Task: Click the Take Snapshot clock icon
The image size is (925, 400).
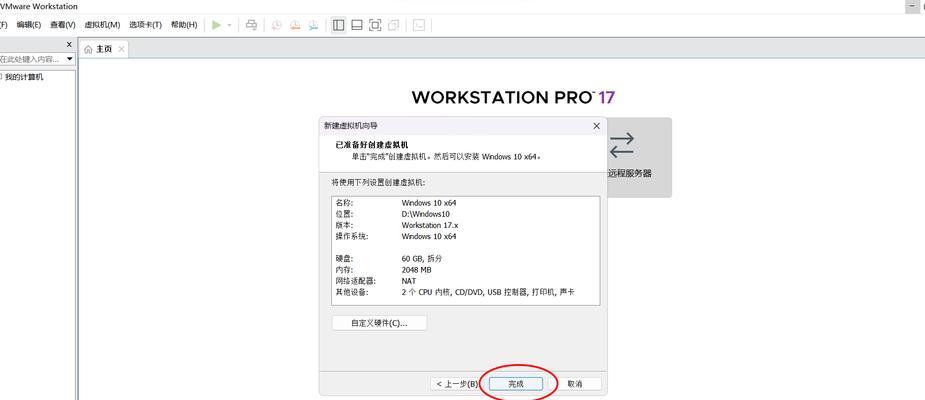Action: click(276, 25)
